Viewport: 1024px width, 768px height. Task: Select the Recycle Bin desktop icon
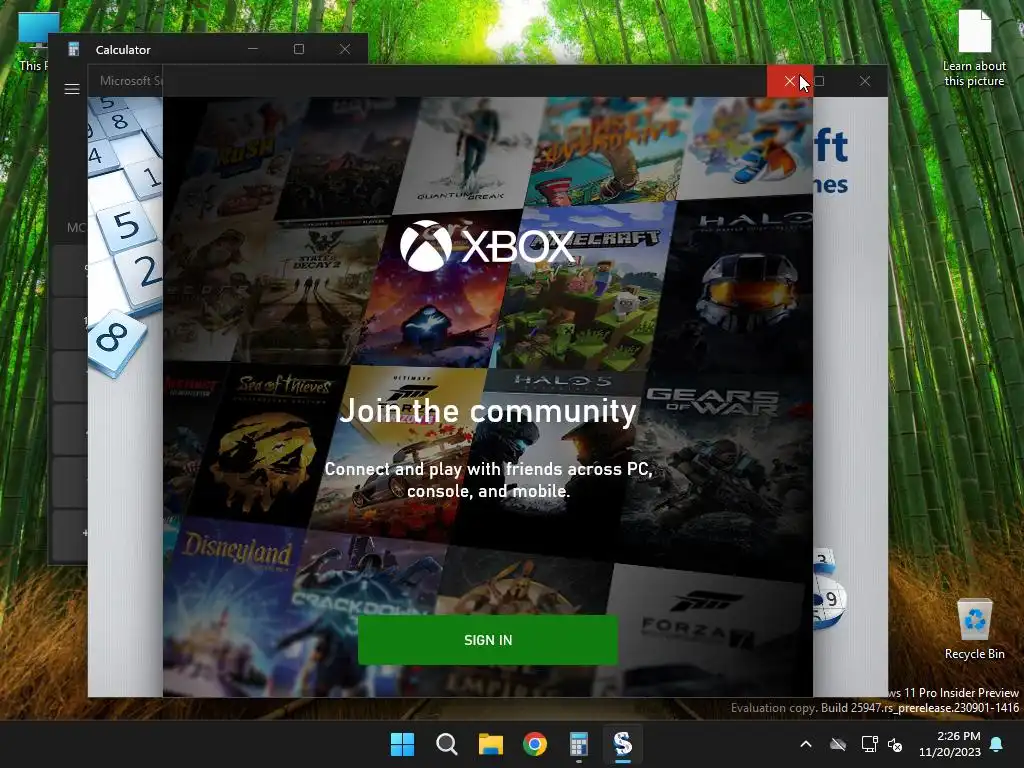[x=974, y=629]
